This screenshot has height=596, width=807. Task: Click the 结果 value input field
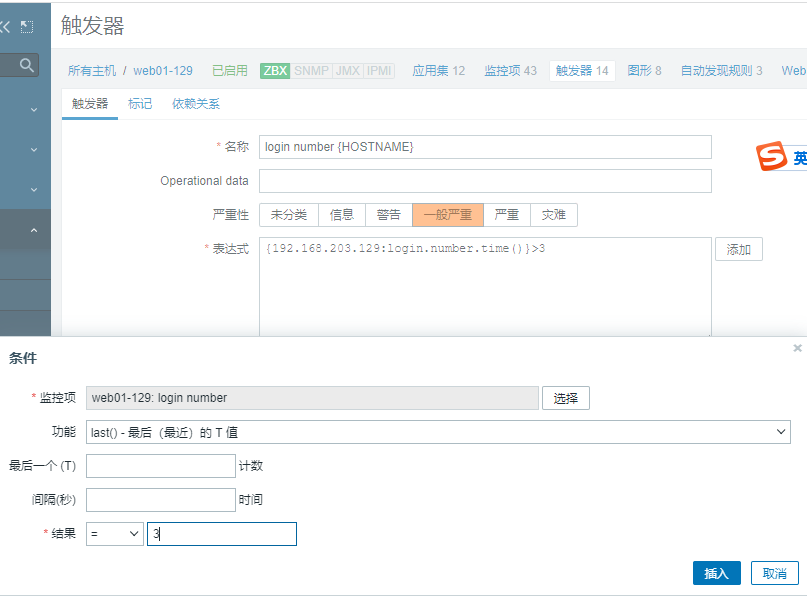pyautogui.click(x=222, y=534)
